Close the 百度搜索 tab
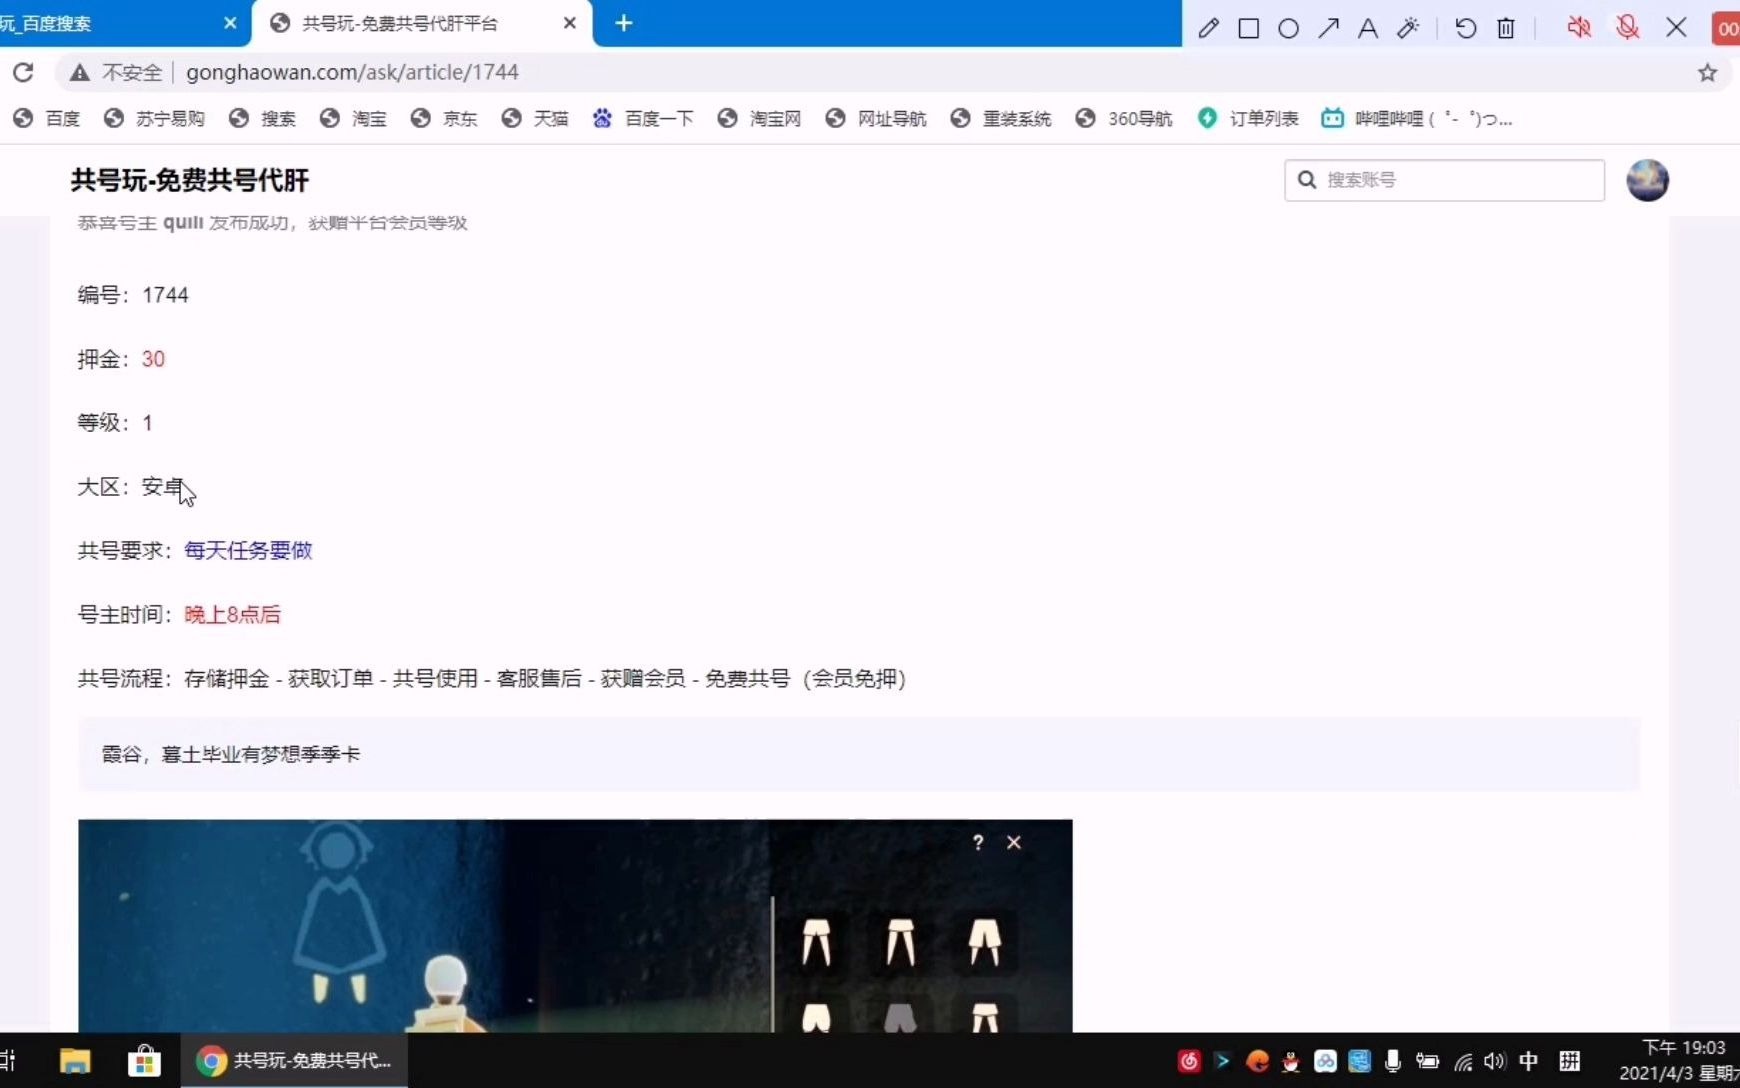The width and height of the screenshot is (1740, 1088). click(230, 23)
